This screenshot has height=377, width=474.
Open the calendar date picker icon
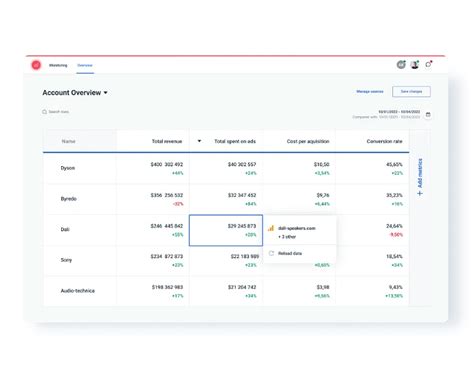pos(428,115)
